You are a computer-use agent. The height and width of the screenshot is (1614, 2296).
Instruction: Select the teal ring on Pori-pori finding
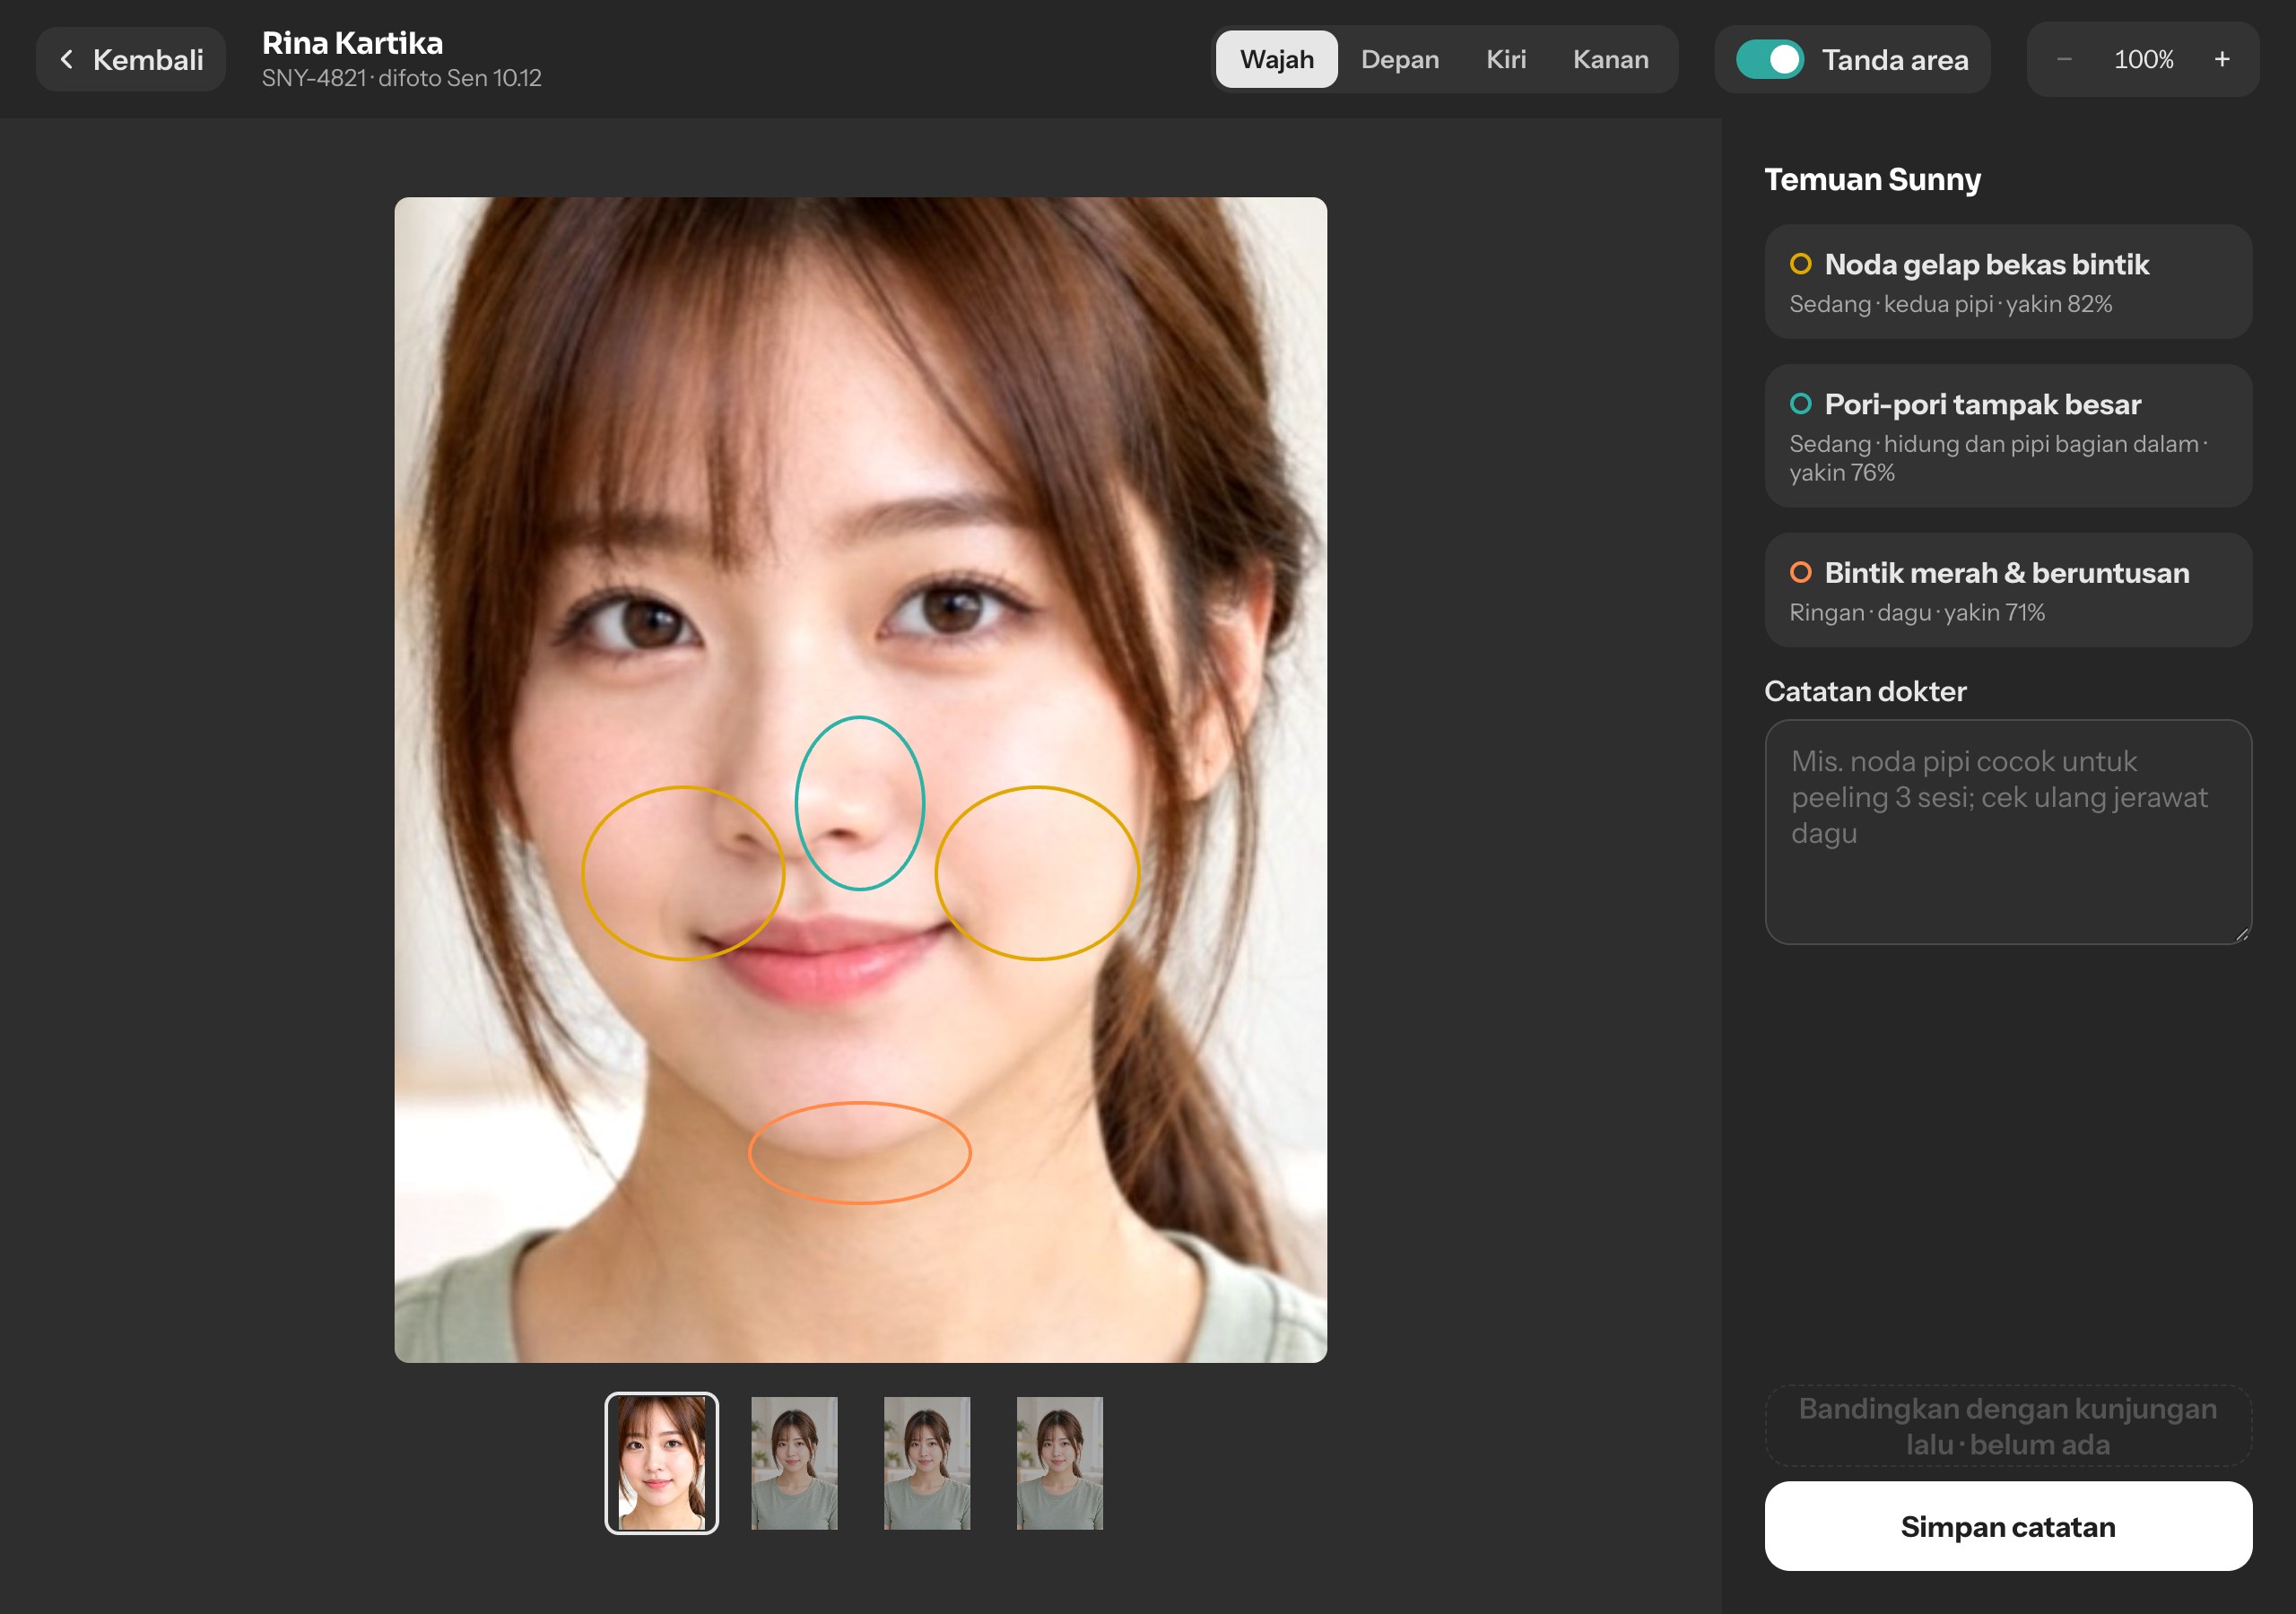[x=1800, y=404]
